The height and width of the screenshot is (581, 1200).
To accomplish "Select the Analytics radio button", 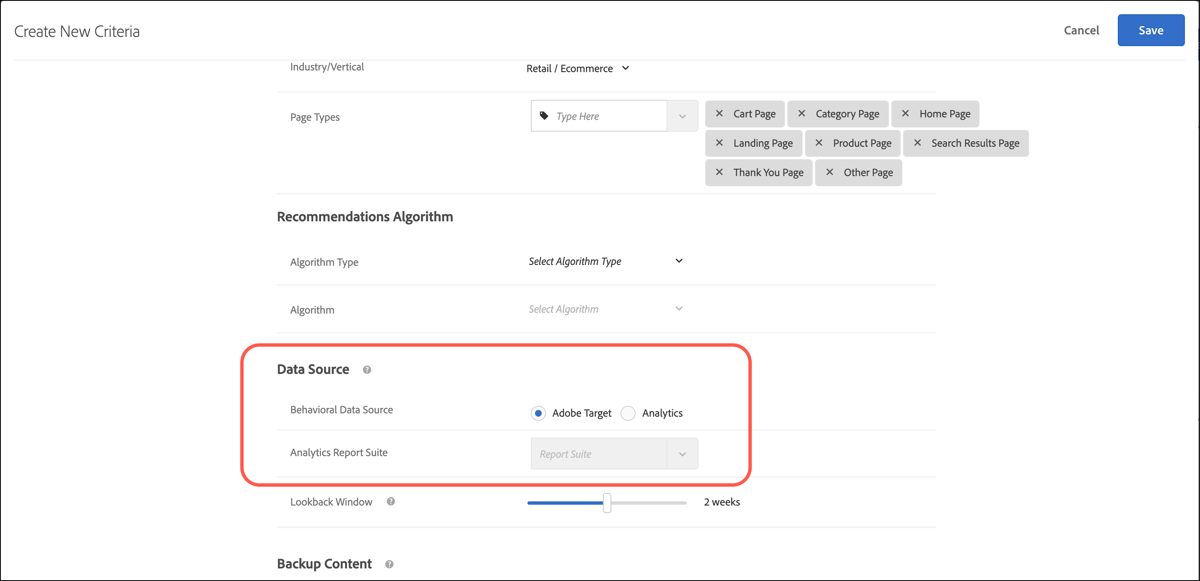I will (628, 413).
